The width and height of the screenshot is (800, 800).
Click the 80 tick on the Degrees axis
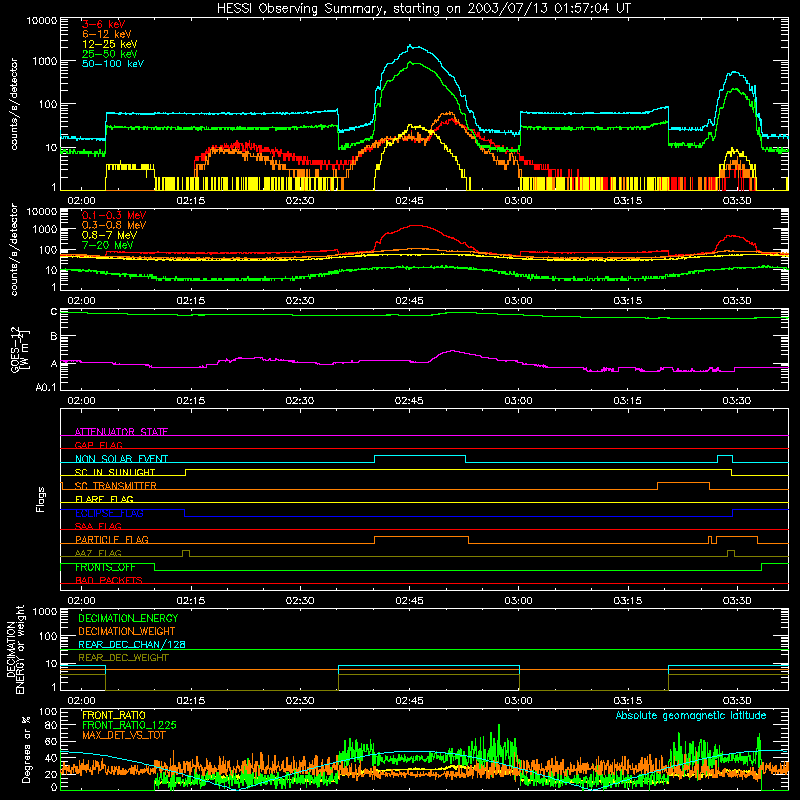point(51,725)
